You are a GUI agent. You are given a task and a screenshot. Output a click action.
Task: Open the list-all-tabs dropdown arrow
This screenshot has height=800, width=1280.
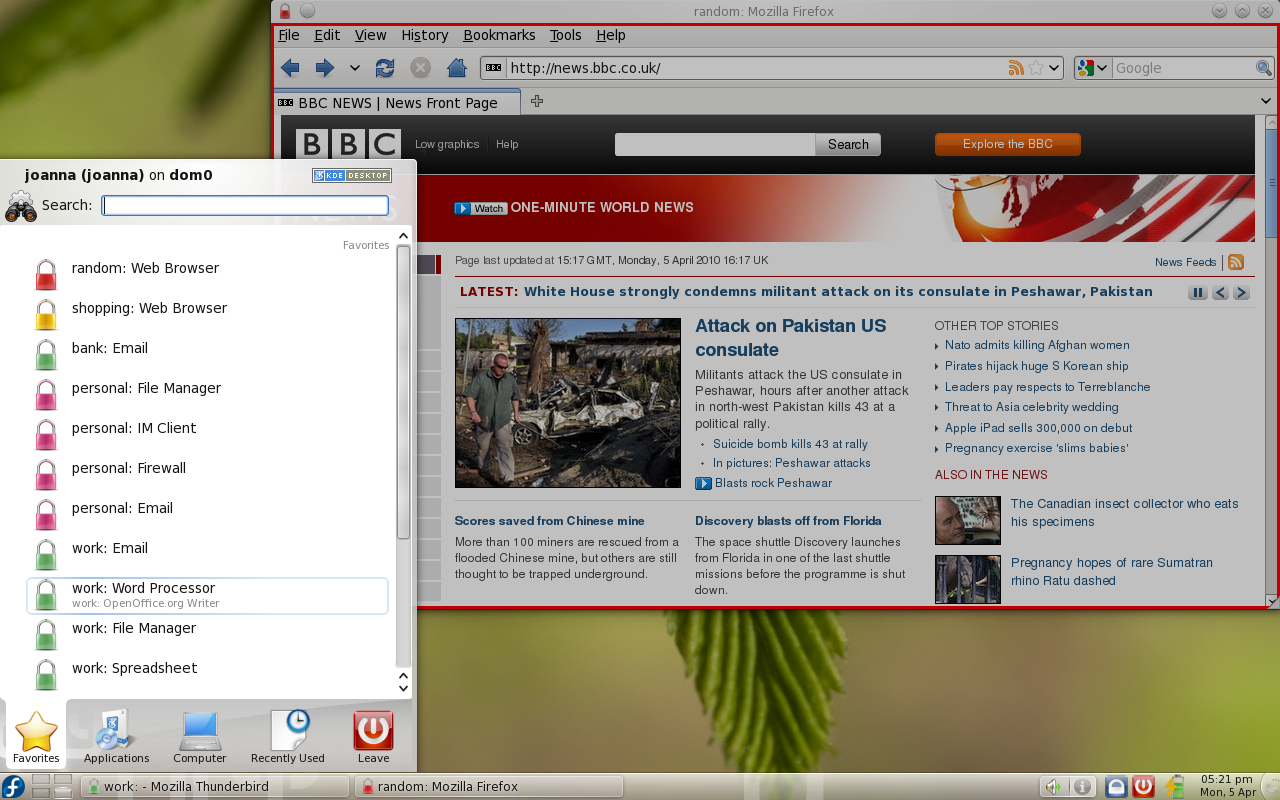pos(1266,101)
